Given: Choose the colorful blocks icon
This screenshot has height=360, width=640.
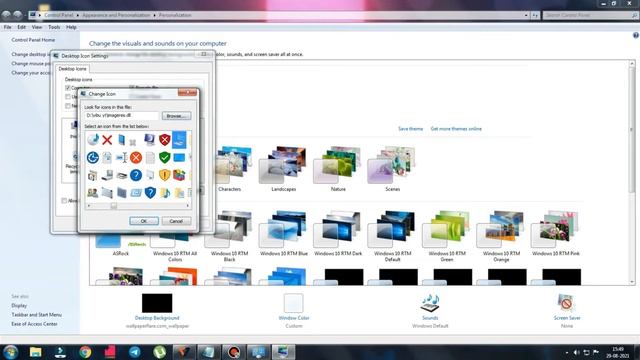Looking at the screenshot, I should click(x=179, y=175).
